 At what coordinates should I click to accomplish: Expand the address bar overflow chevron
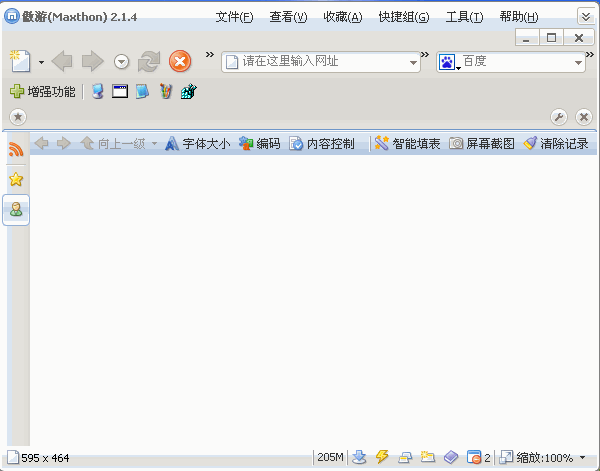425,54
